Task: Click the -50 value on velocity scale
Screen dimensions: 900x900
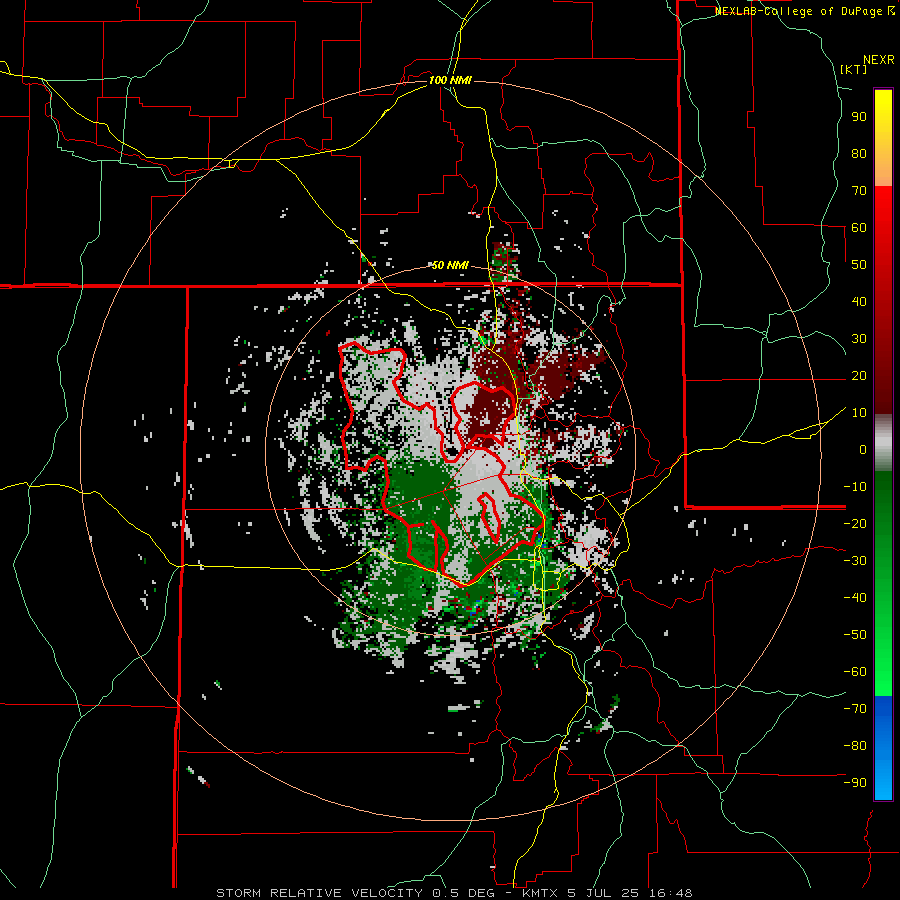Action: click(x=855, y=635)
